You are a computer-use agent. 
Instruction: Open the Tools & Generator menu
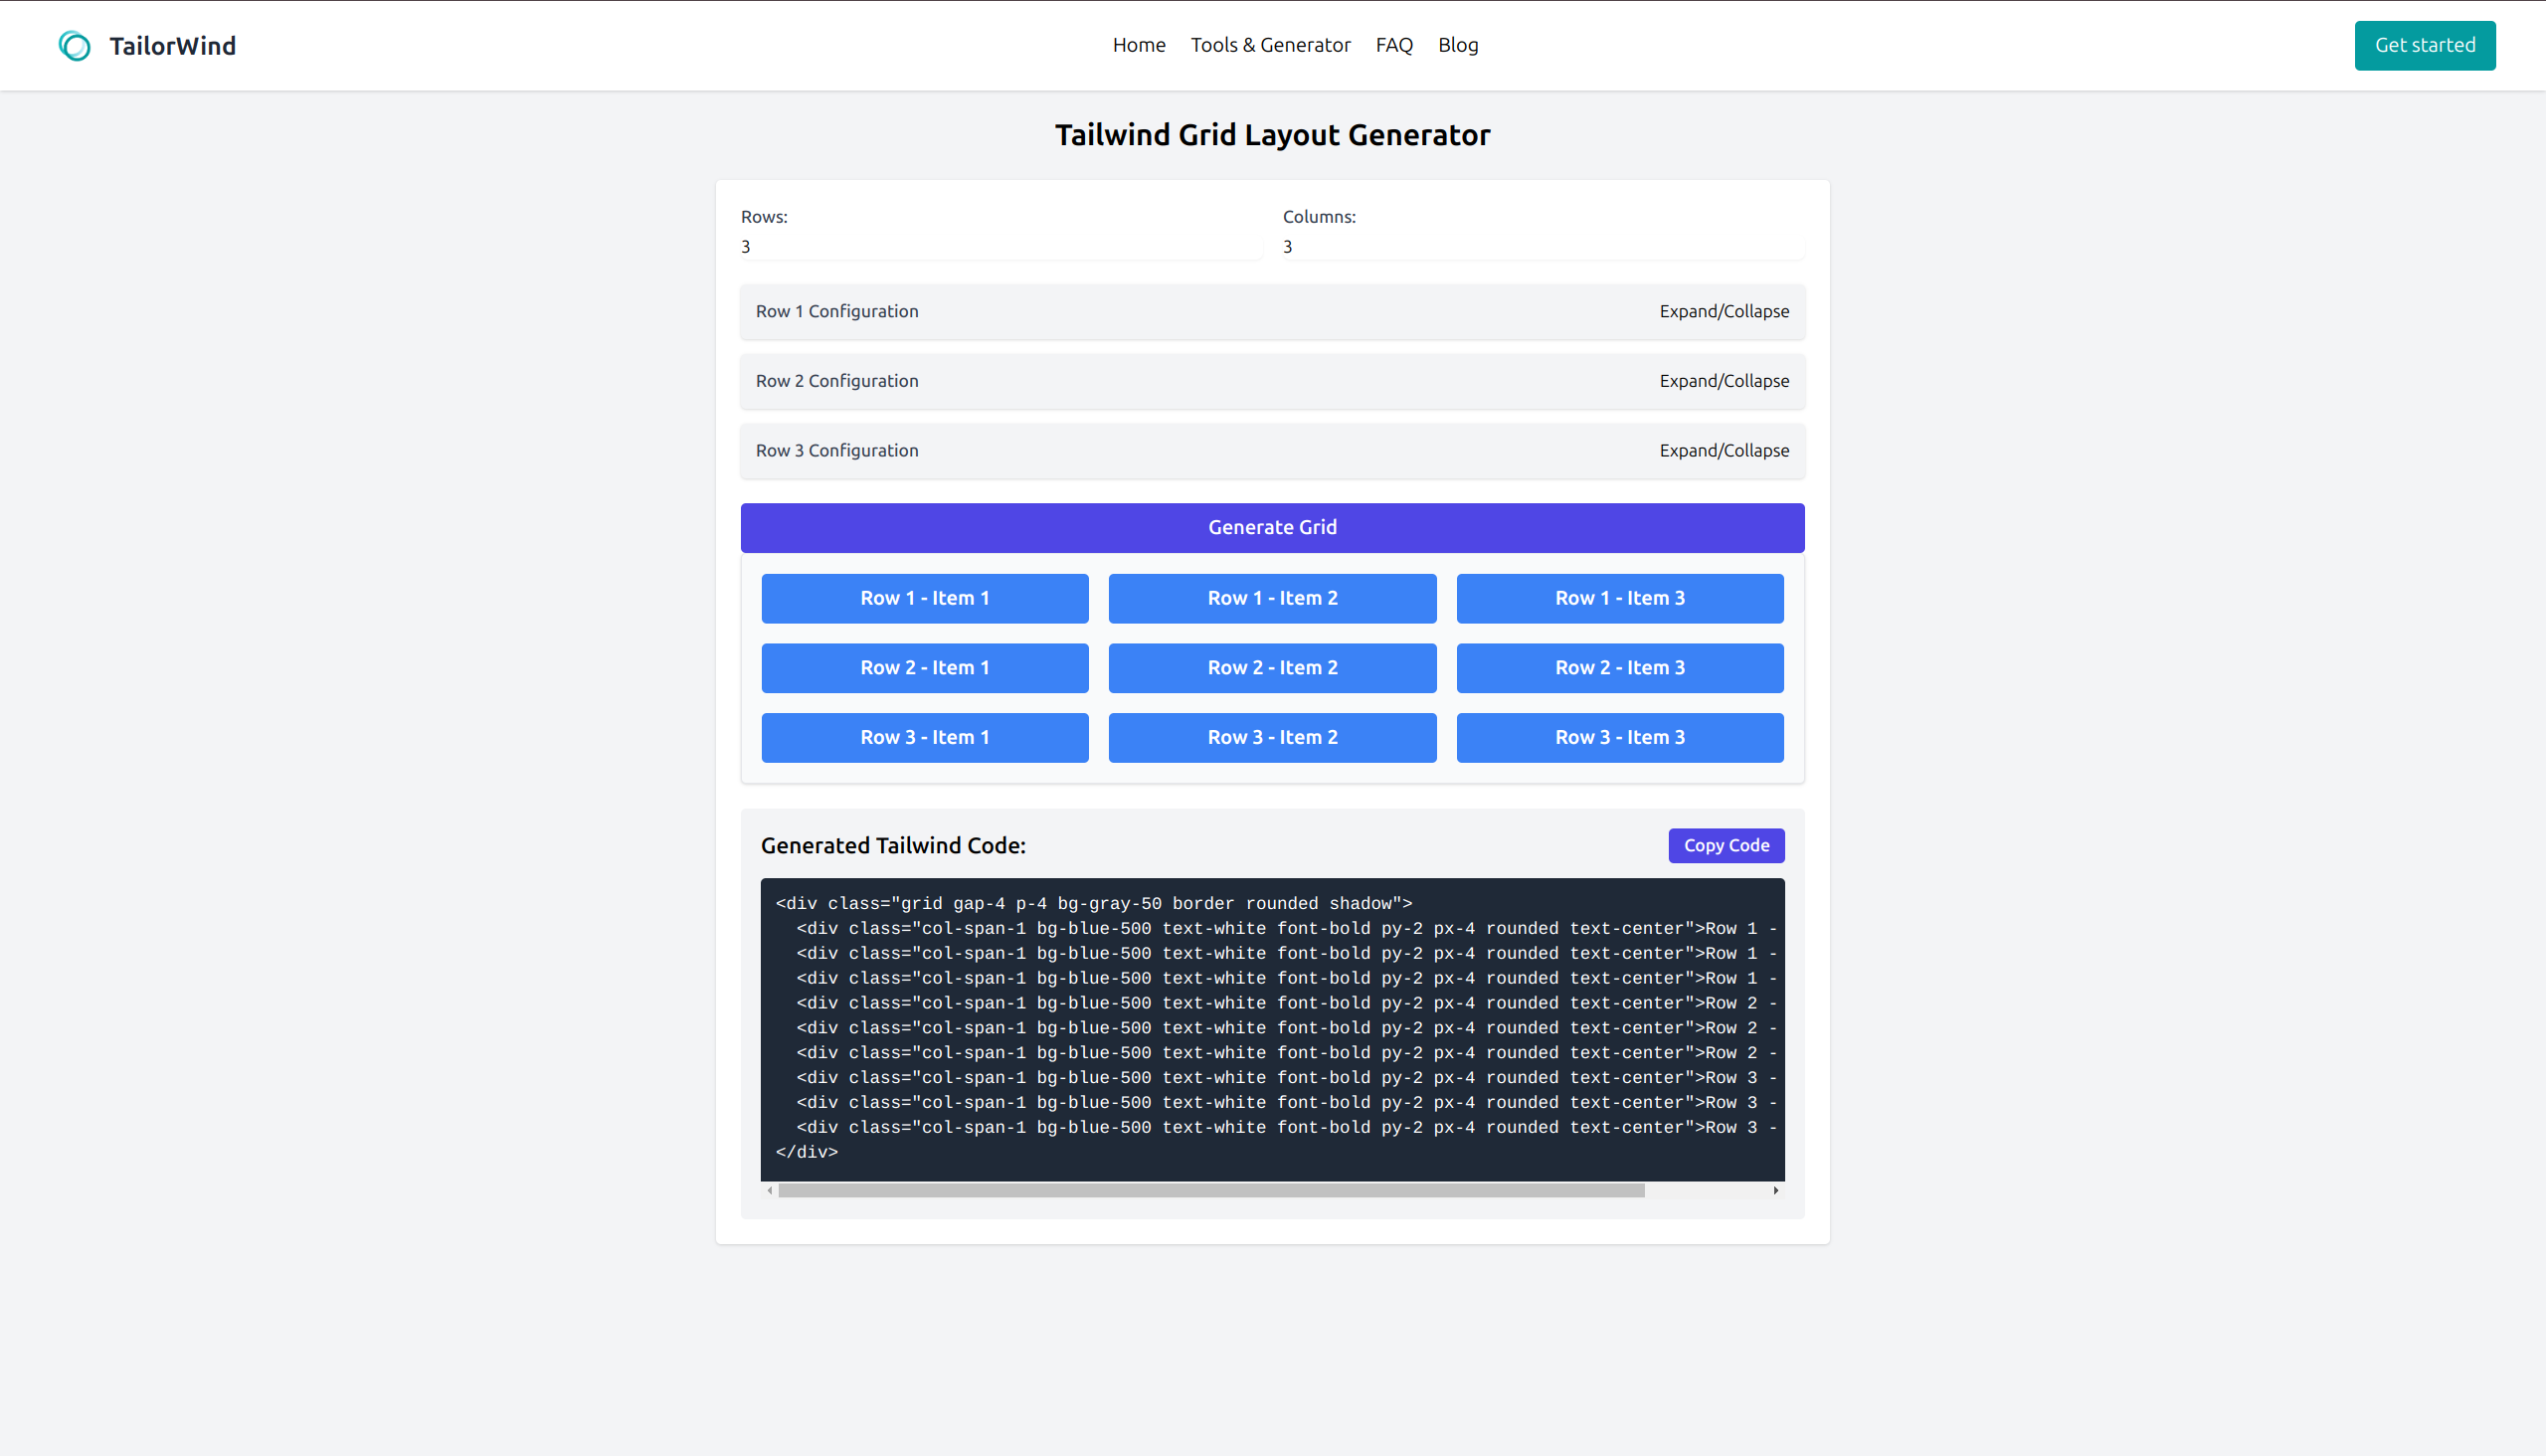1269,46
